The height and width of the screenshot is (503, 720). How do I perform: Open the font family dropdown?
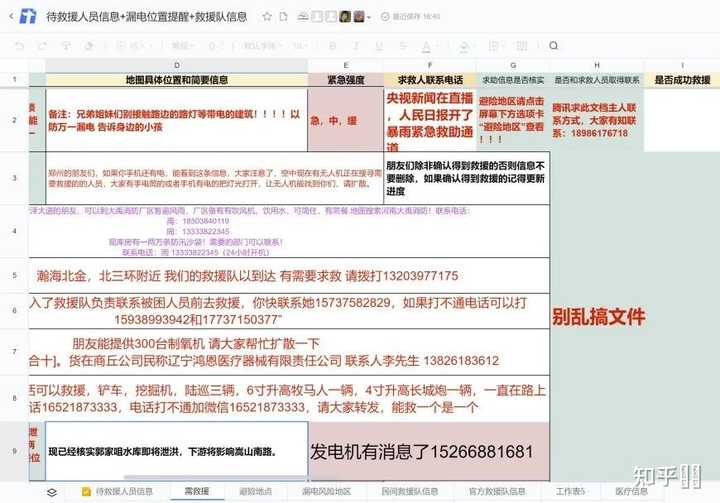(x=262, y=45)
